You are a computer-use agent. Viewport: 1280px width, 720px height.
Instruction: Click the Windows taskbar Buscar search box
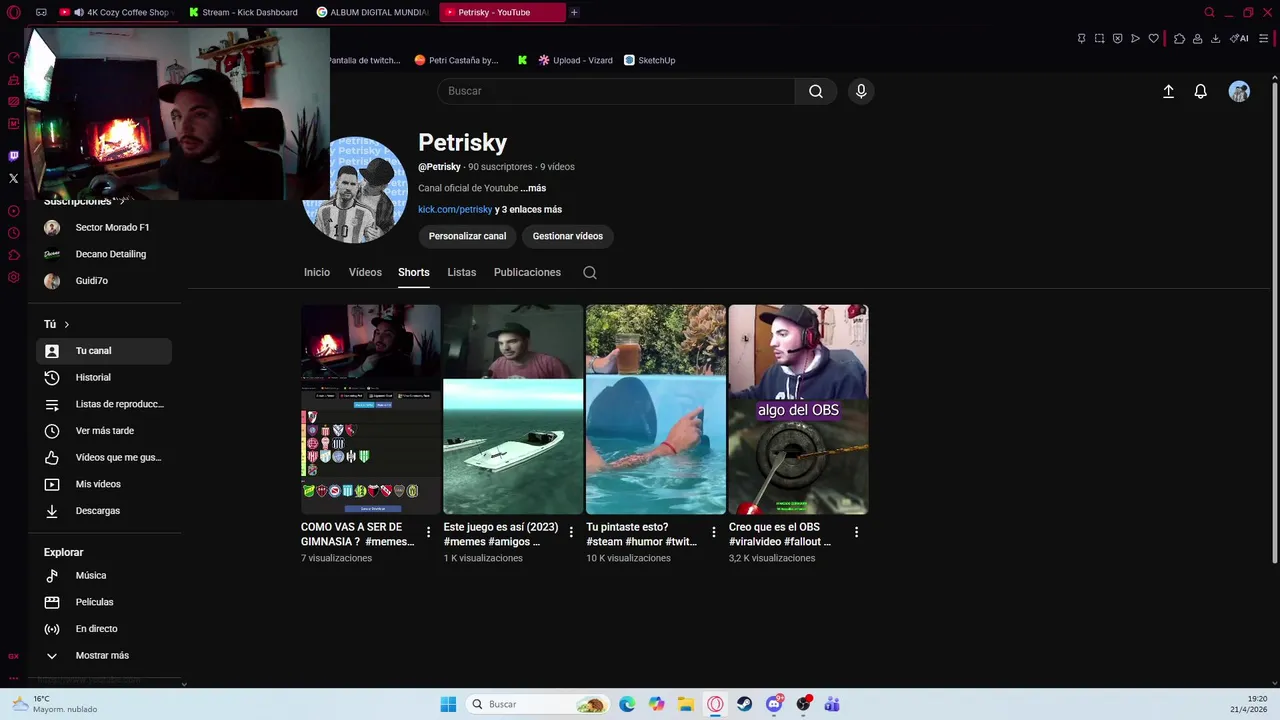tap(537, 704)
